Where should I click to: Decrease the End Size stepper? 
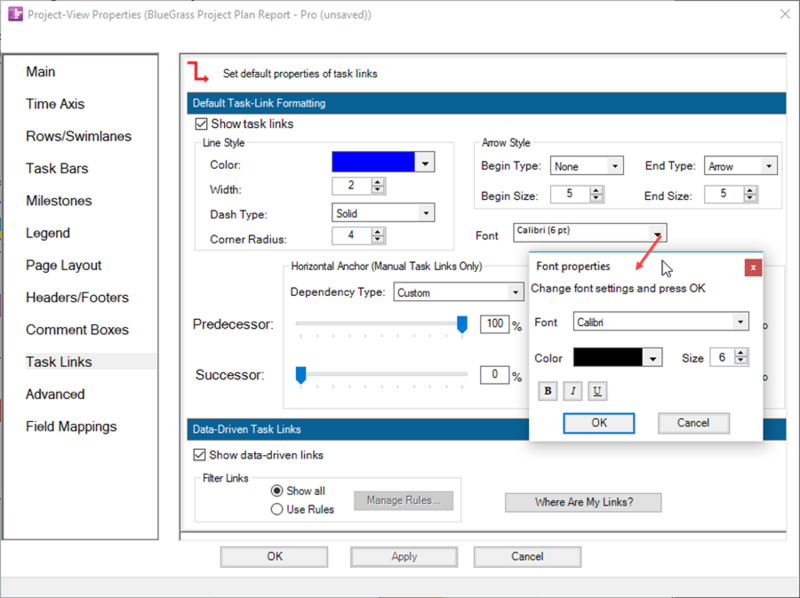[x=750, y=198]
